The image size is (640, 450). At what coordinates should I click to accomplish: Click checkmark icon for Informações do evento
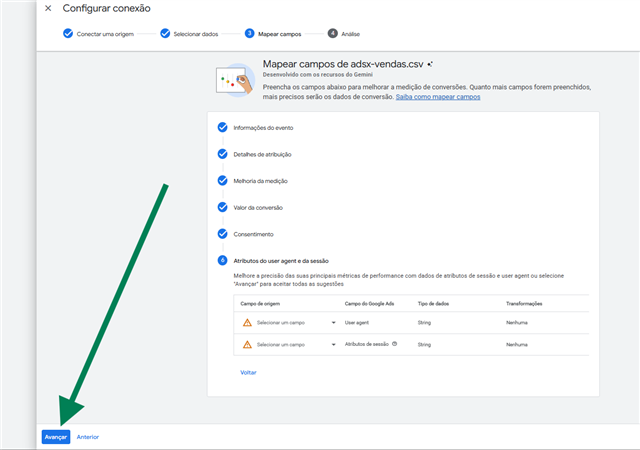click(x=222, y=127)
